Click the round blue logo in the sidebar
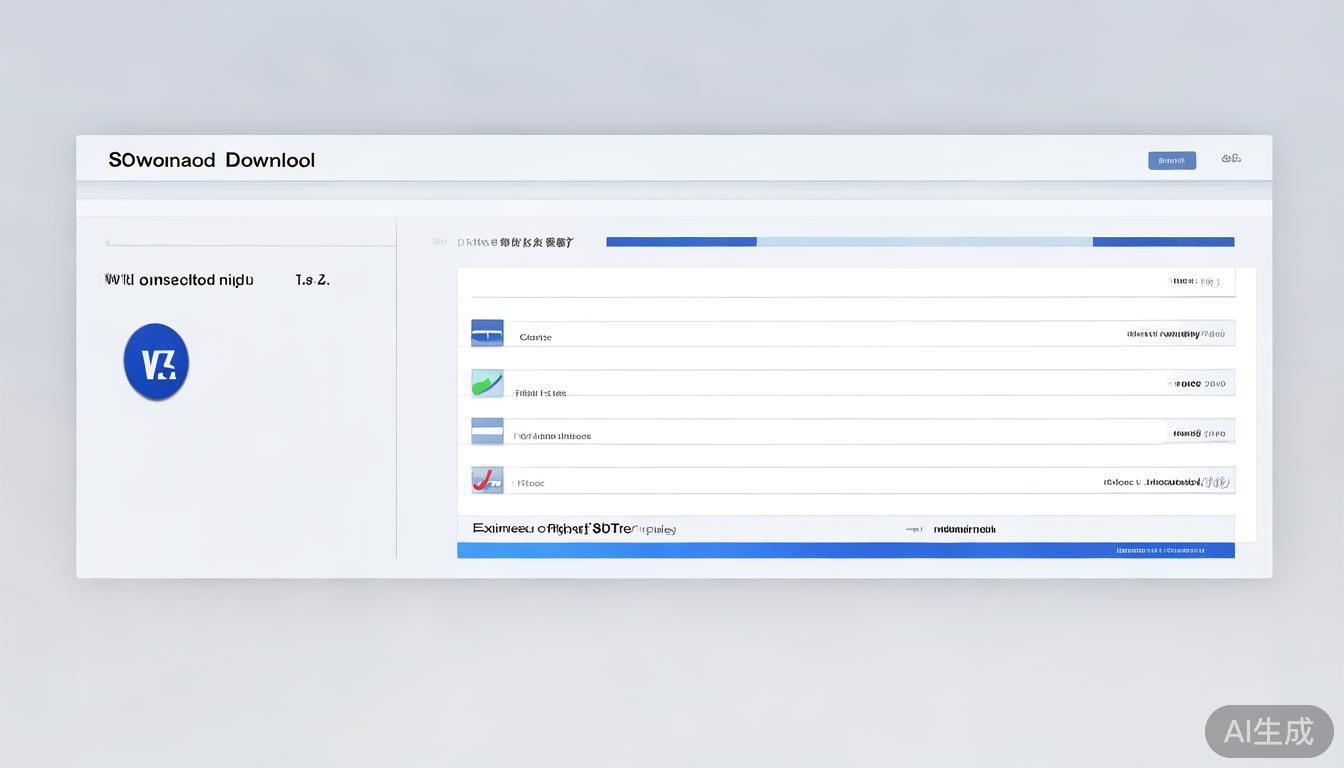The height and width of the screenshot is (768, 1344). [x=156, y=362]
